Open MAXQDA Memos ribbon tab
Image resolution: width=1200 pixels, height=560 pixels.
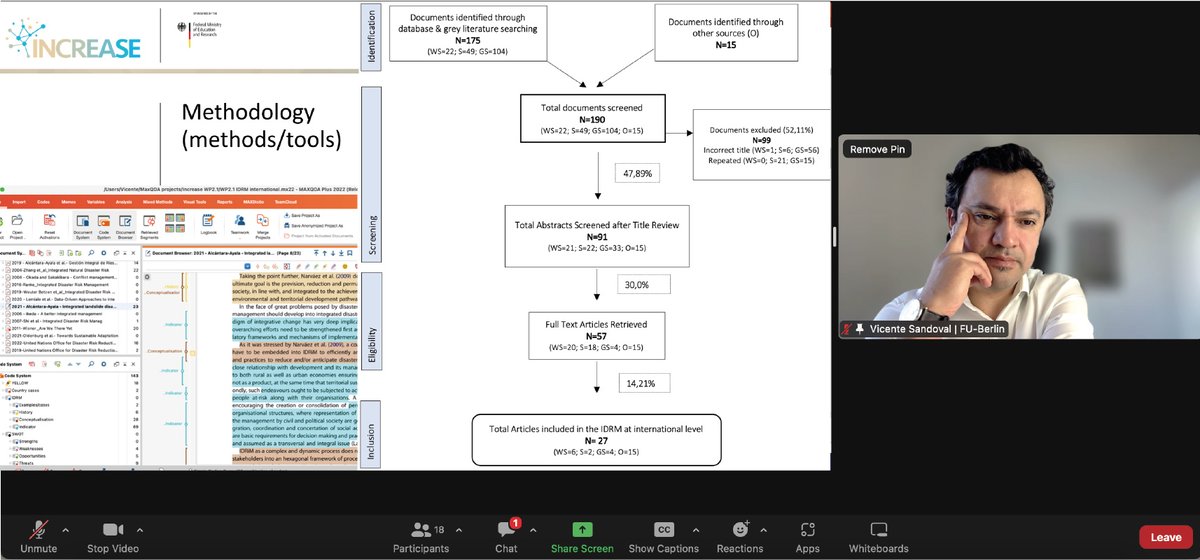[x=68, y=202]
